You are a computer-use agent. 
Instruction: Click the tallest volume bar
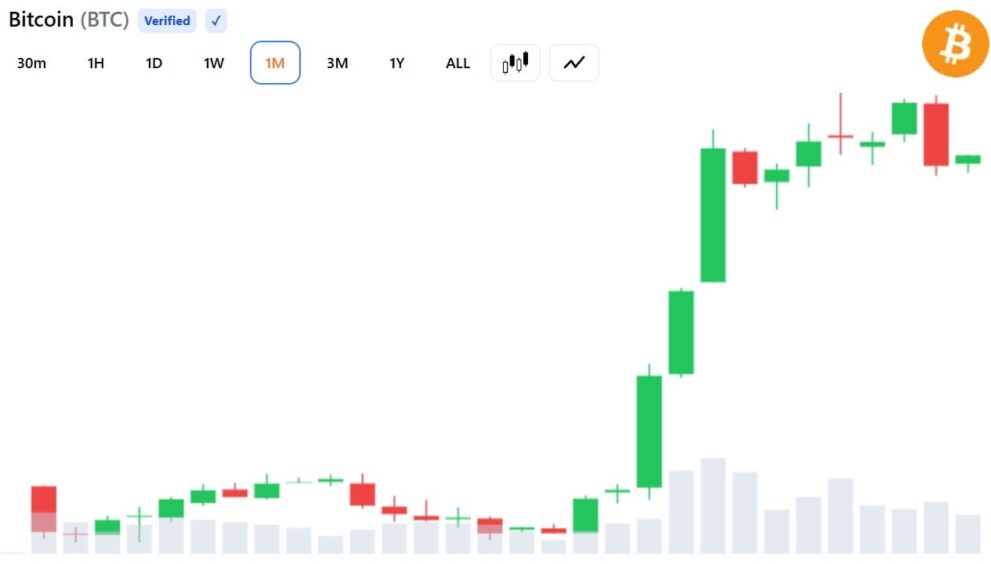click(x=713, y=506)
